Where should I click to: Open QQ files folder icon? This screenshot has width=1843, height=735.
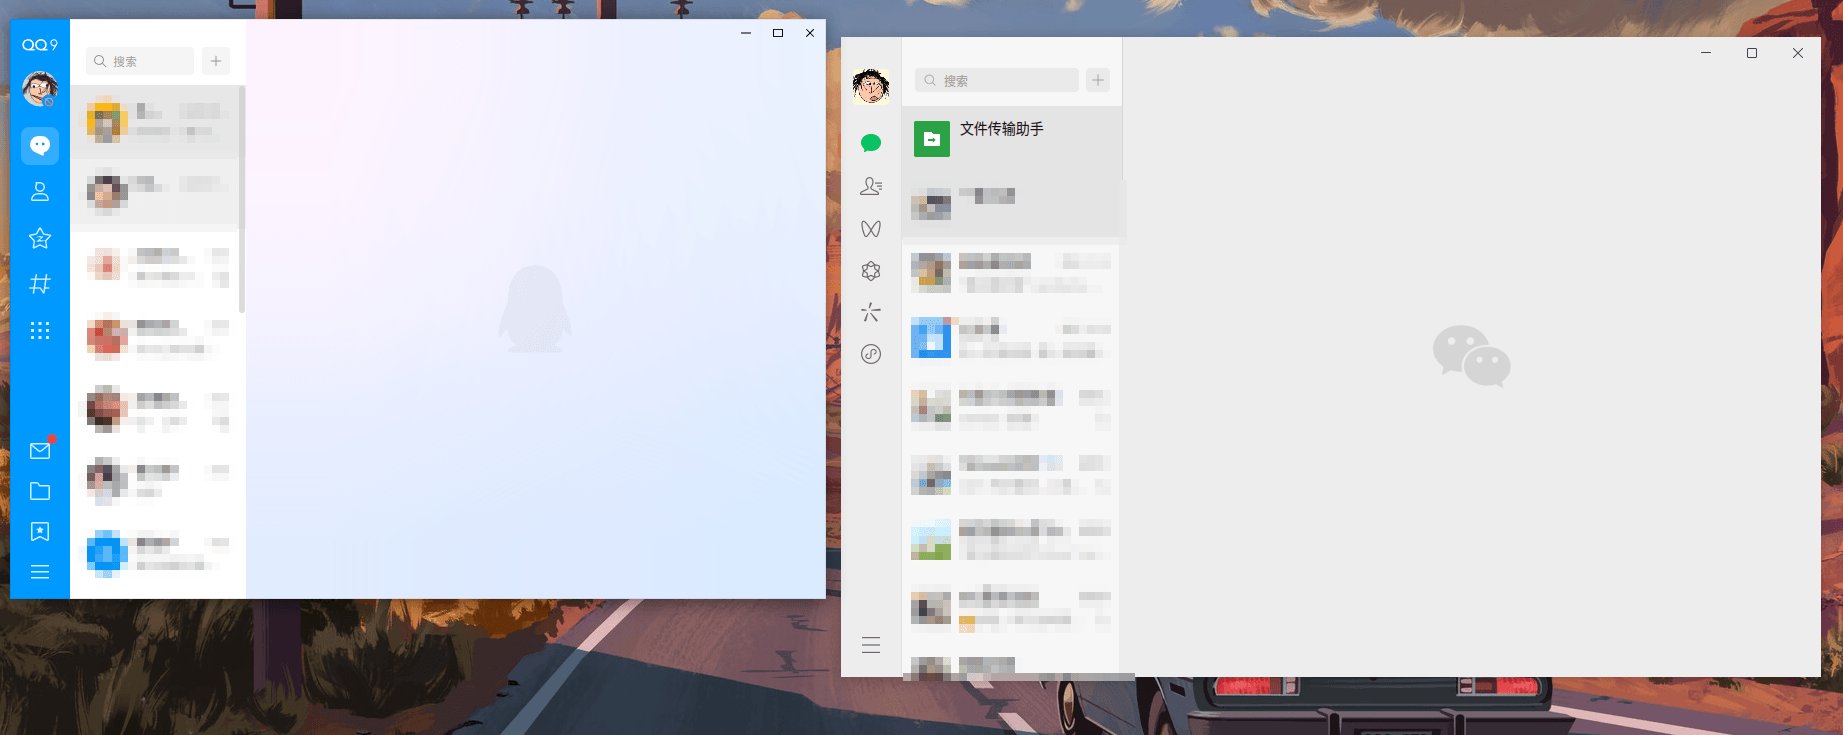tap(40, 491)
